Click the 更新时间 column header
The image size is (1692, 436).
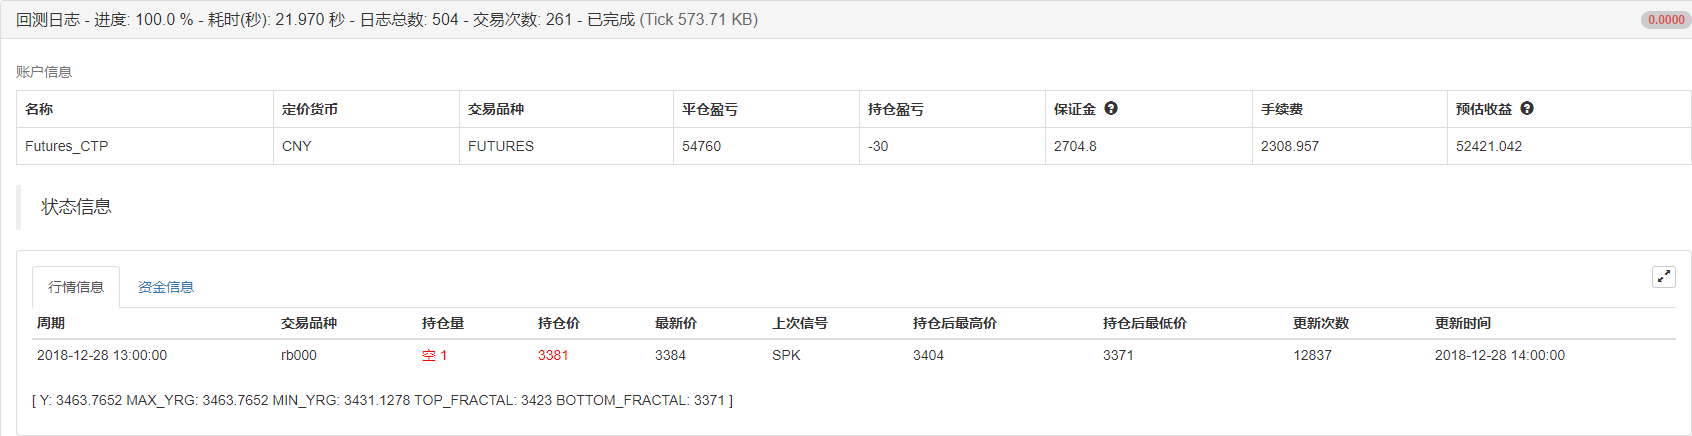pyautogui.click(x=1463, y=323)
